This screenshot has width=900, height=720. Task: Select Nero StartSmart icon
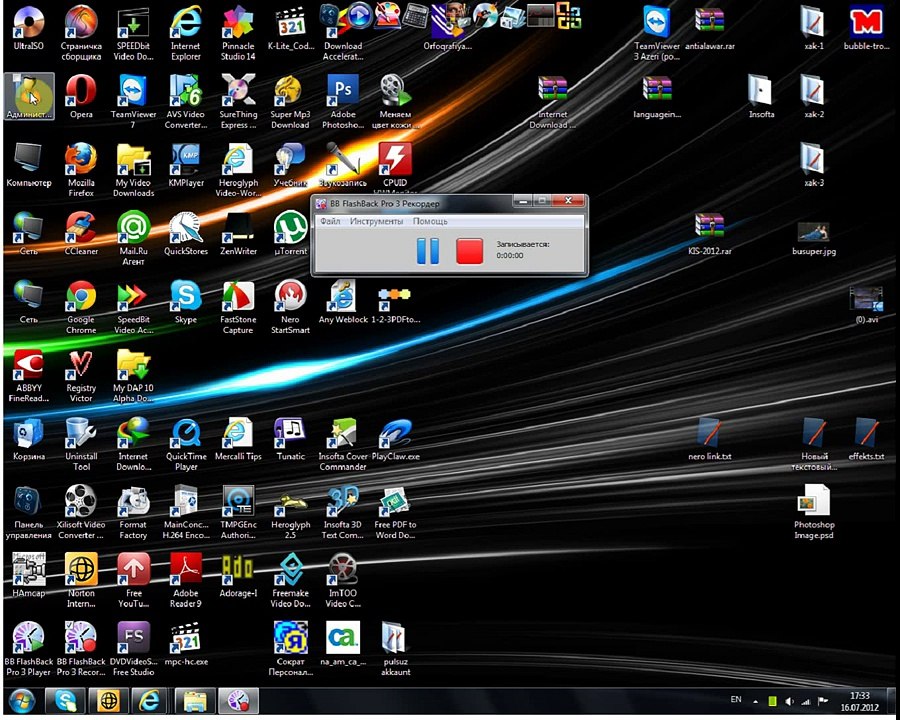(x=290, y=307)
